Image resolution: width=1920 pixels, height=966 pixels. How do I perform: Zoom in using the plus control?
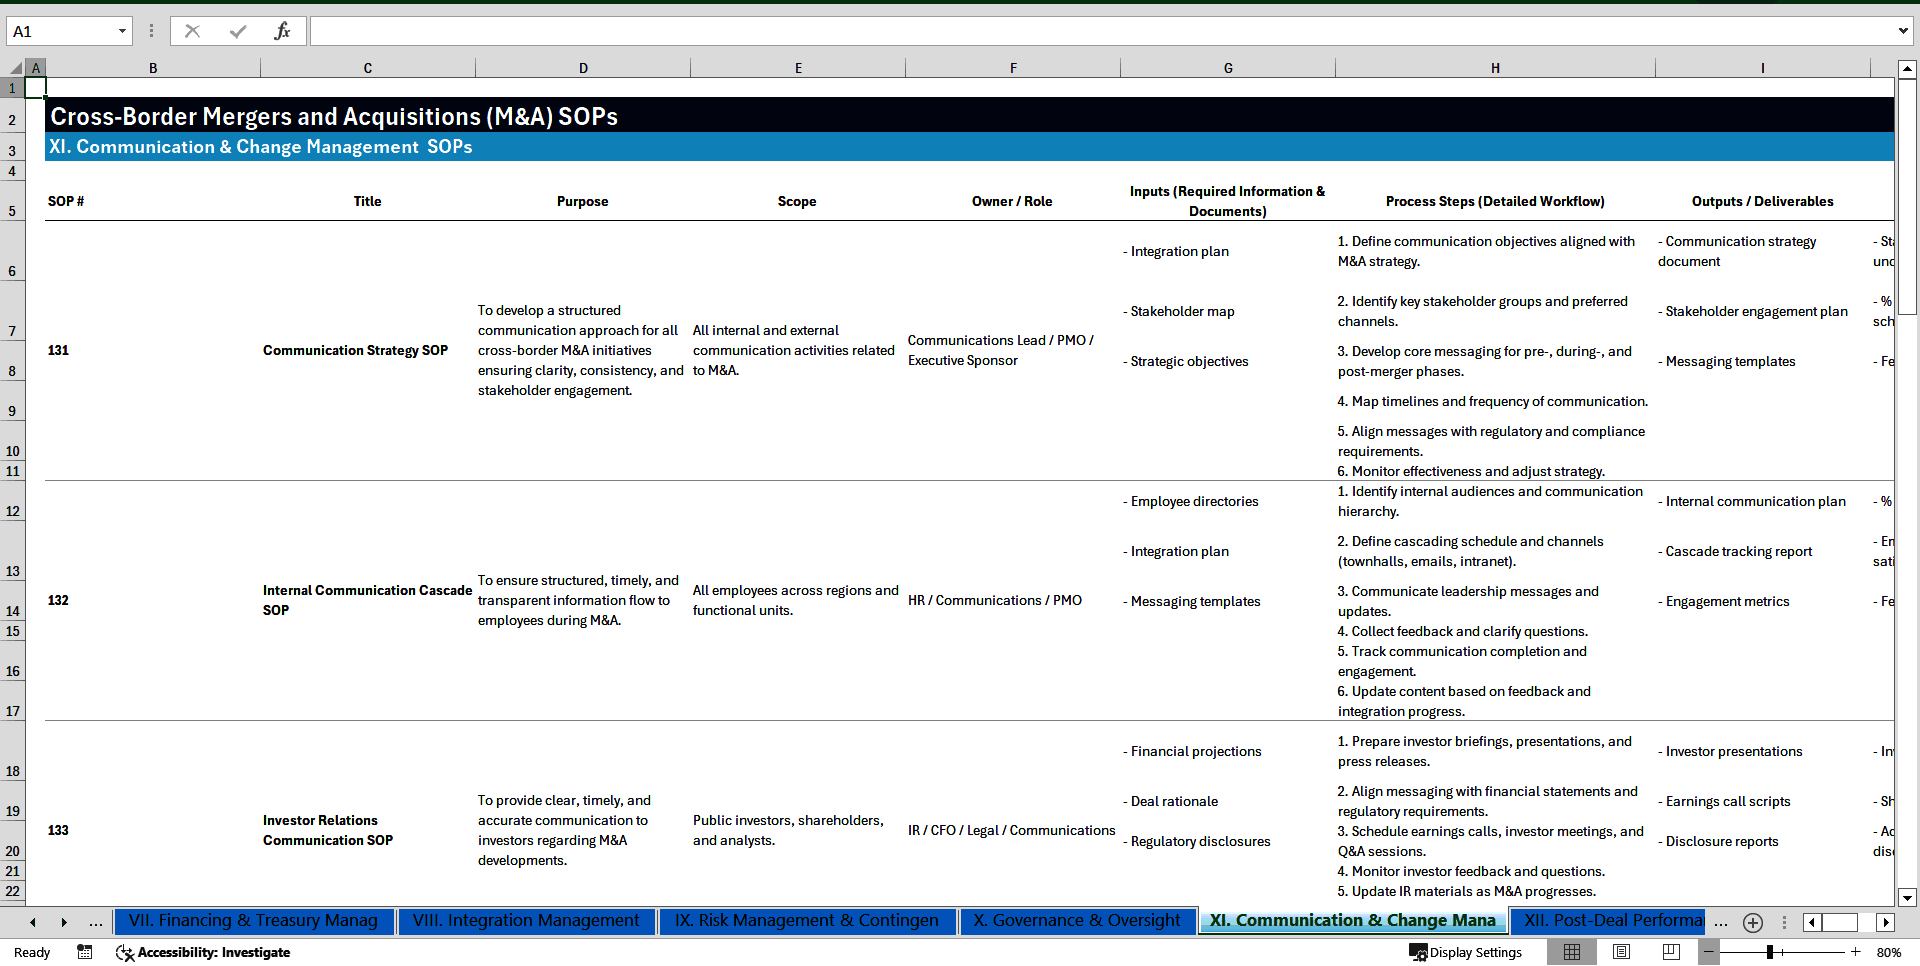(1856, 952)
